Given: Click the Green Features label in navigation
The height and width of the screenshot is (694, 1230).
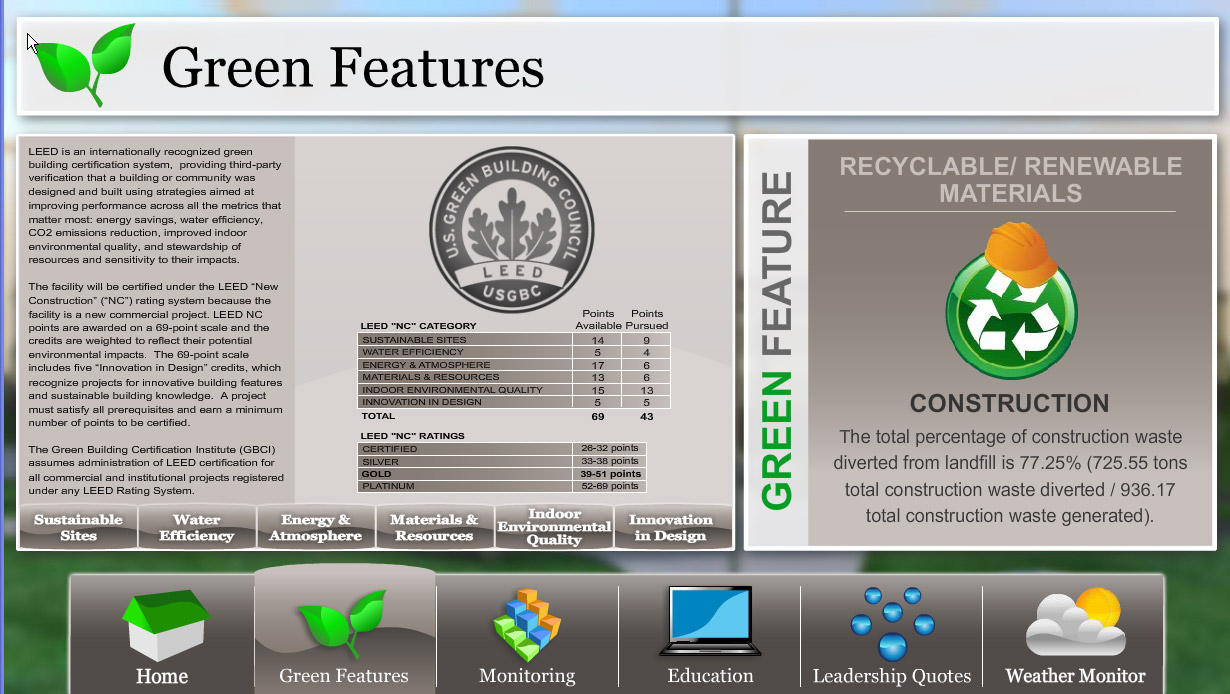Looking at the screenshot, I should click(x=344, y=676).
